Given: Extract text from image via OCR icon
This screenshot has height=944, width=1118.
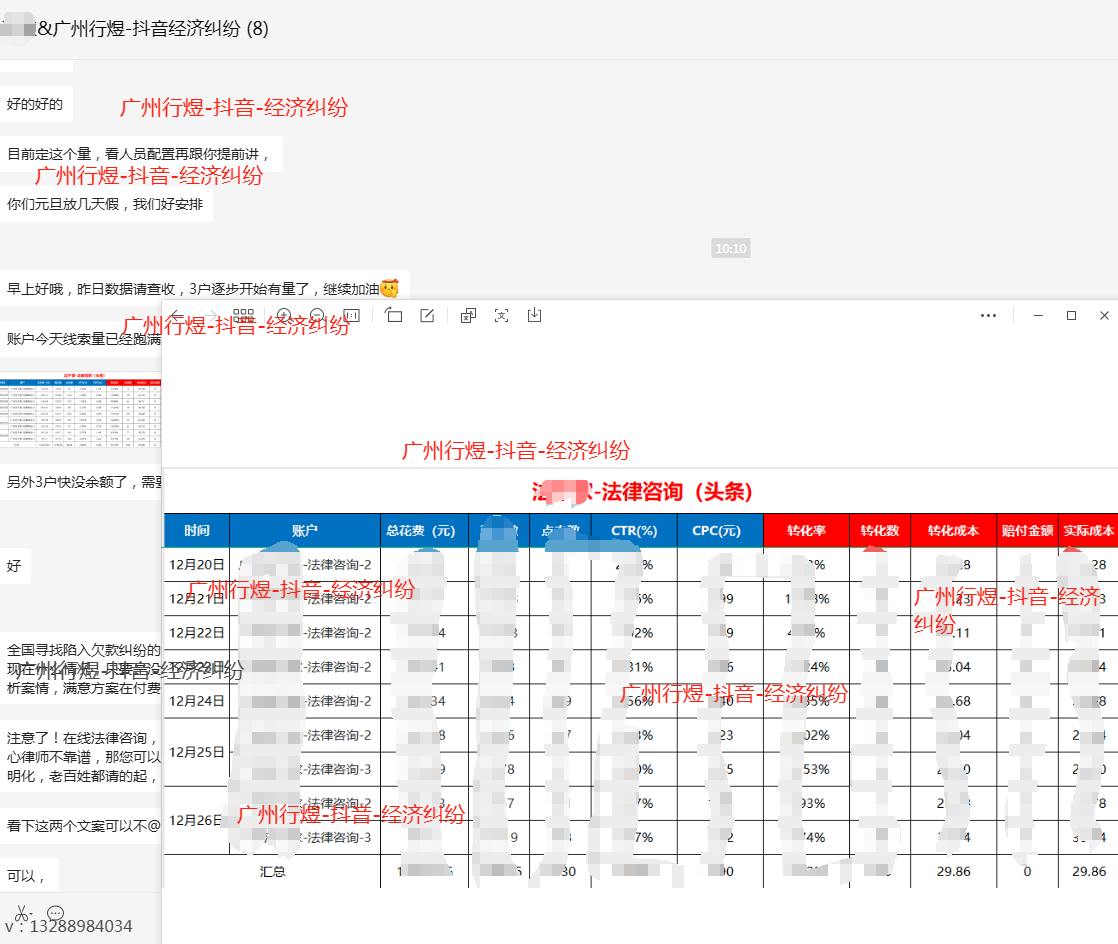Looking at the screenshot, I should click(x=501, y=315).
